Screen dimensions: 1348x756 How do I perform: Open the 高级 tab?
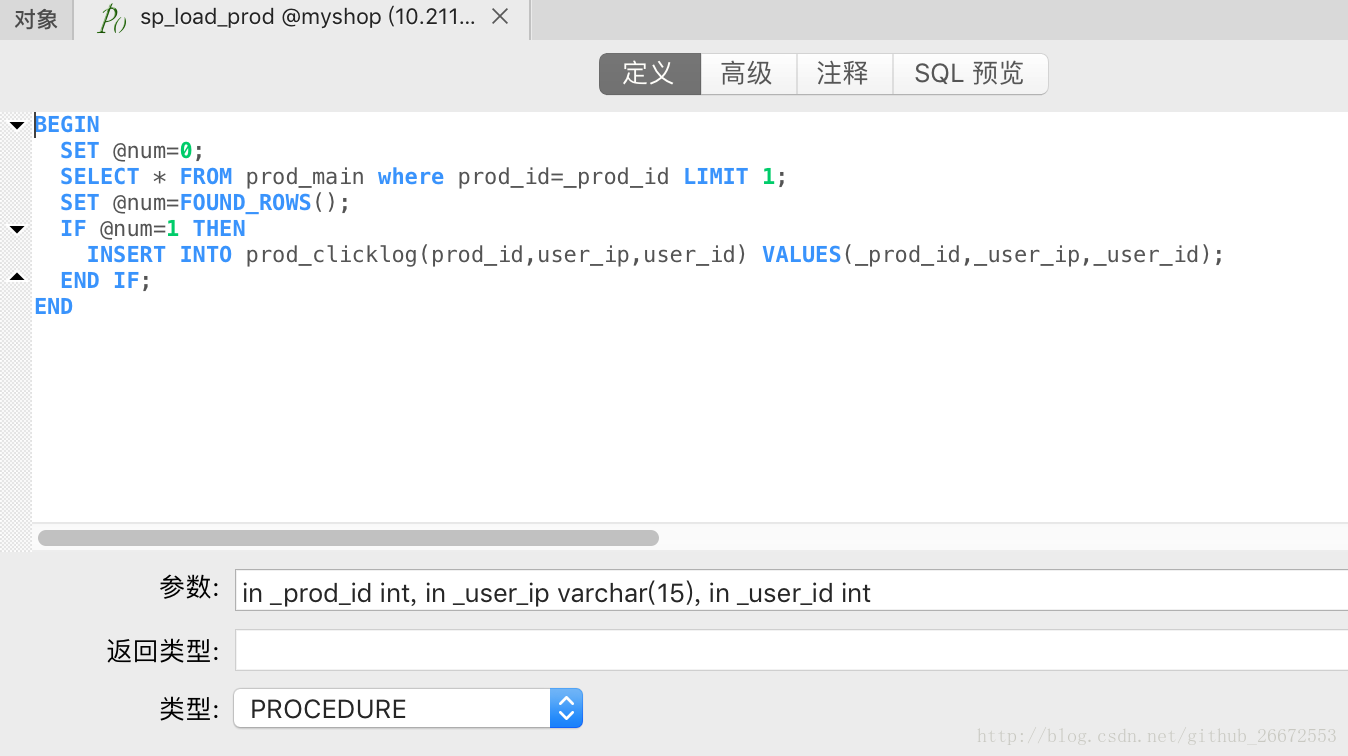click(747, 74)
